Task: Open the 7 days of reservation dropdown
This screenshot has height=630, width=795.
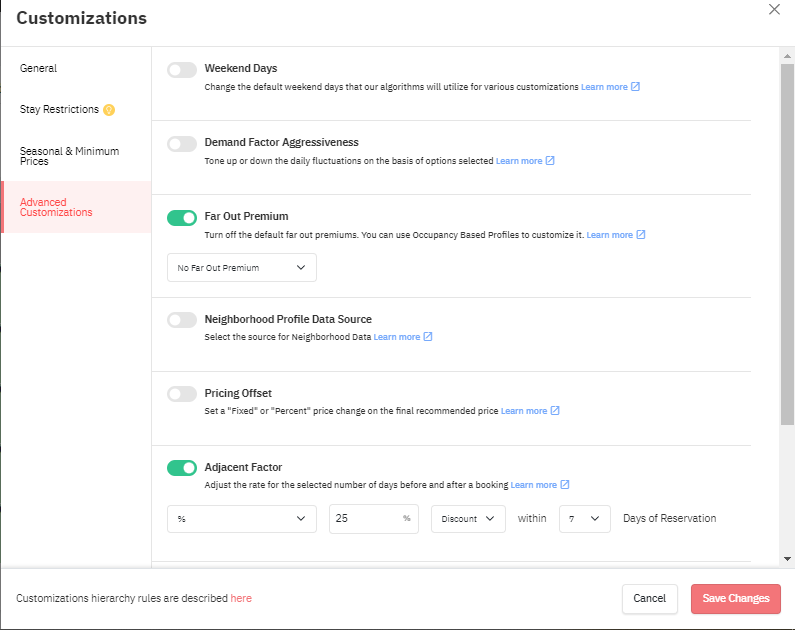Action: (585, 518)
